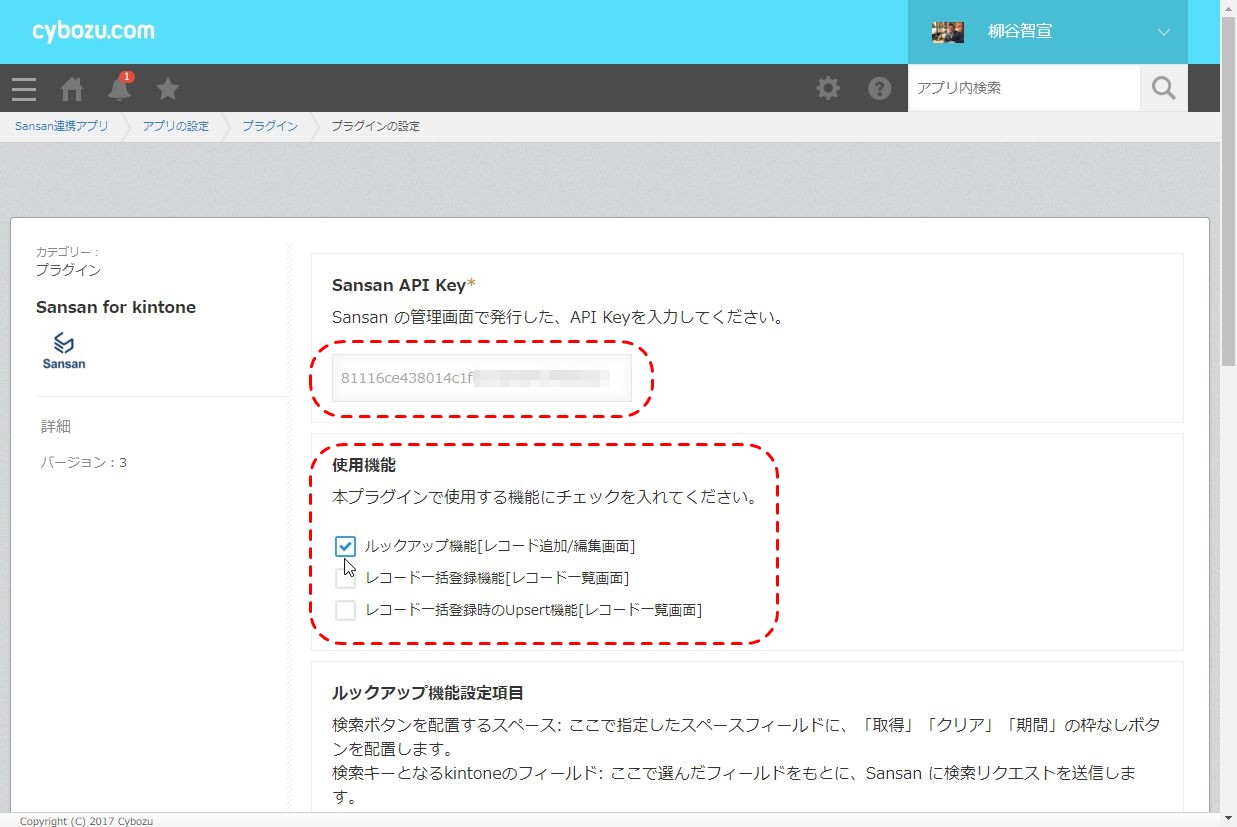
Task: Open the favorites star icon
Action: tap(168, 89)
